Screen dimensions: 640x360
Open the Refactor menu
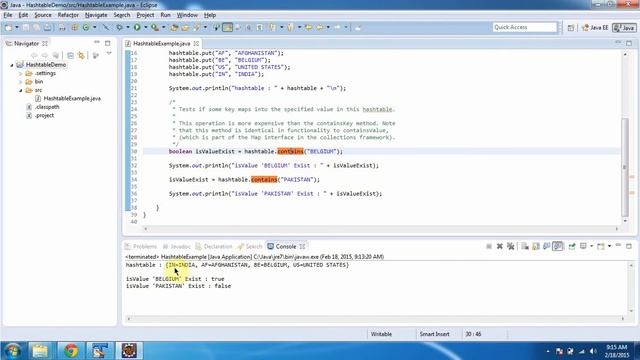68,15
